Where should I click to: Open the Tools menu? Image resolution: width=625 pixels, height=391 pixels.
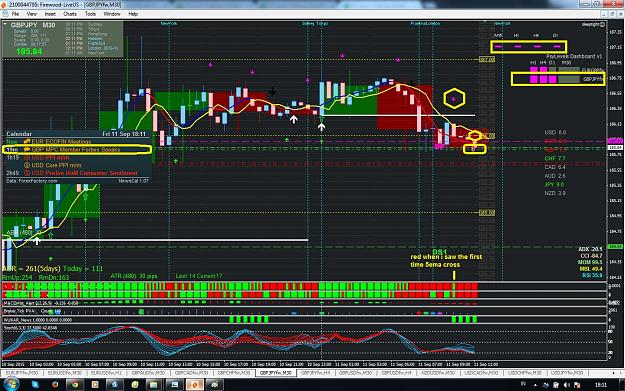[90, 14]
